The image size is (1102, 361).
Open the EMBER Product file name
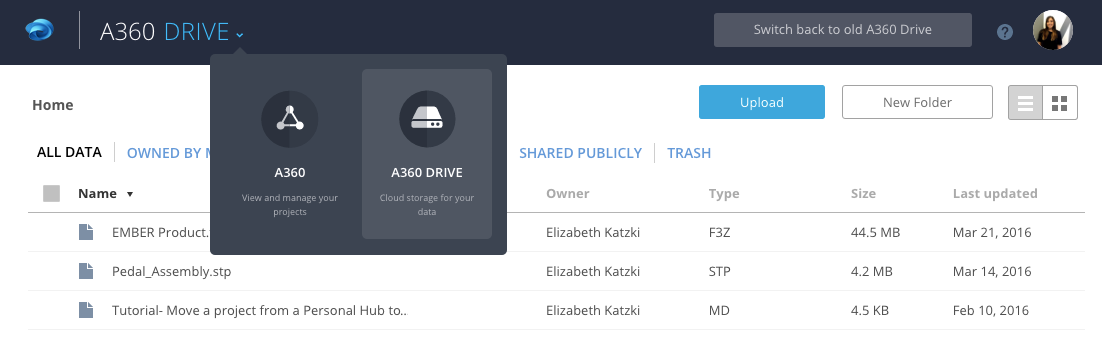click(161, 232)
